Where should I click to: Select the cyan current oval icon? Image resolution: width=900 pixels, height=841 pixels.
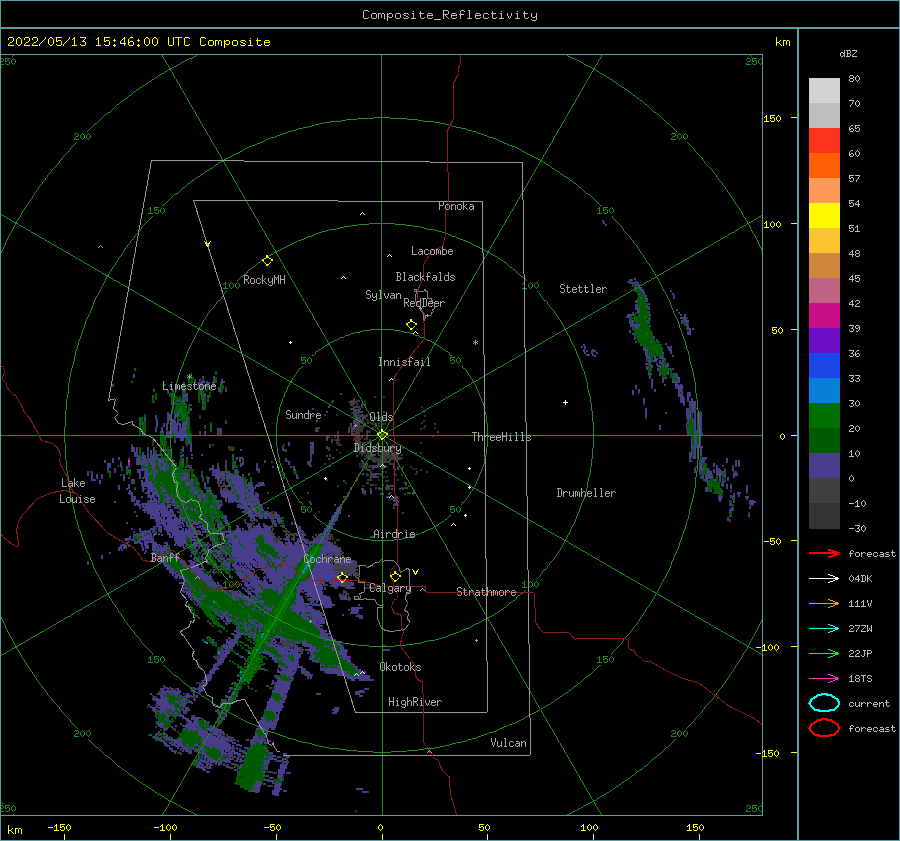pos(824,703)
